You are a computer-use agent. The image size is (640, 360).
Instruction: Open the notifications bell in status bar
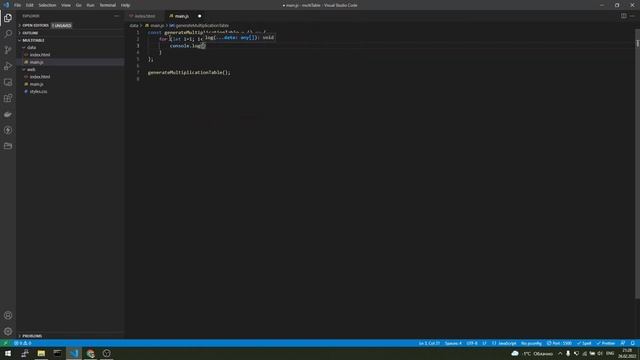[x=633, y=343]
